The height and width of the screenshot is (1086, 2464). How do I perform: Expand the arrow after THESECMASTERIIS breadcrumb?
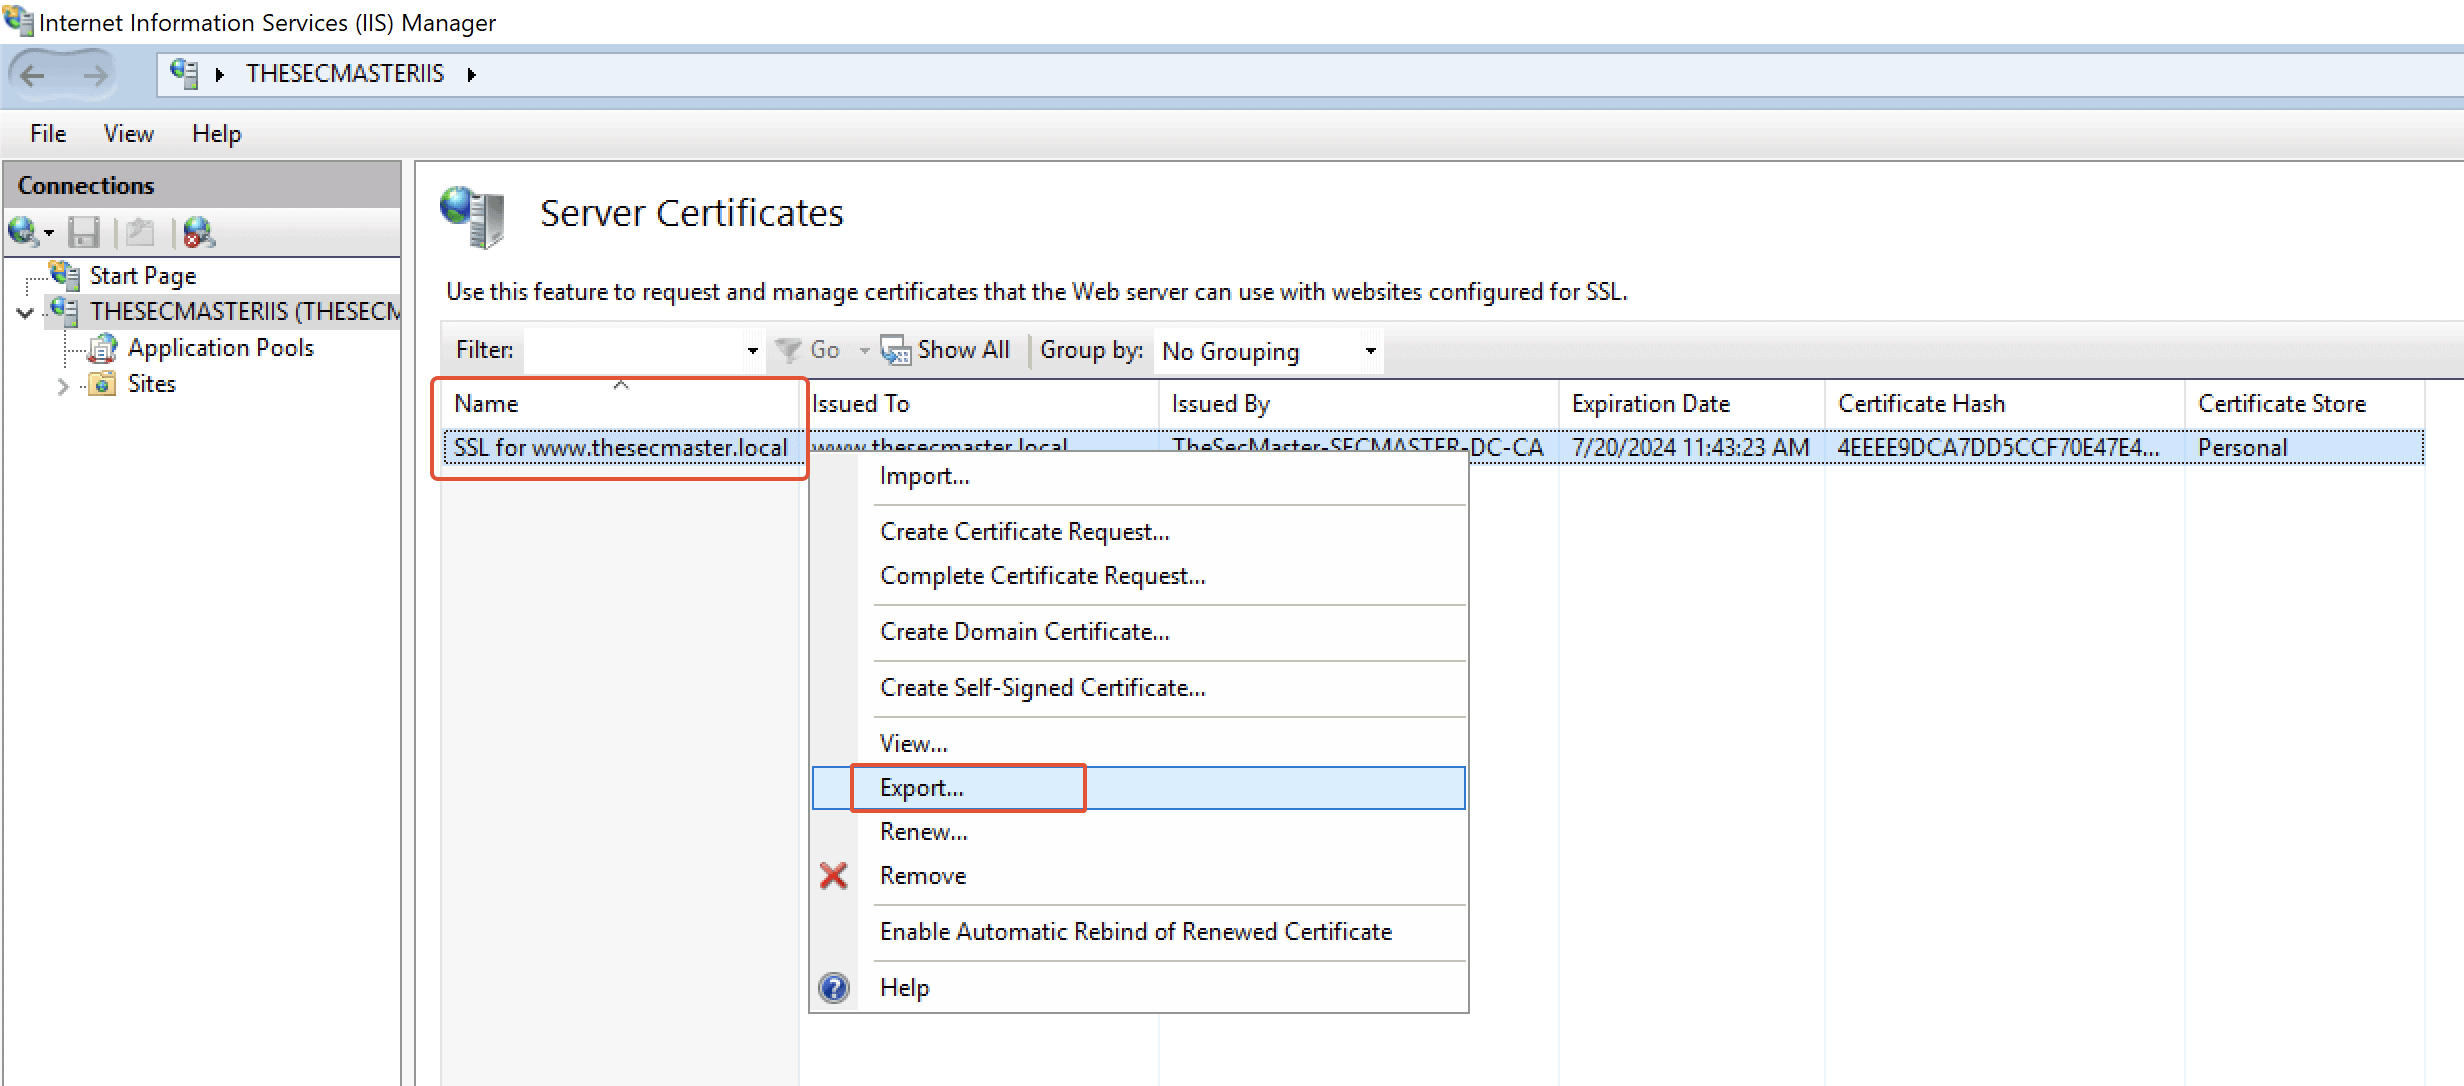pyautogui.click(x=472, y=75)
